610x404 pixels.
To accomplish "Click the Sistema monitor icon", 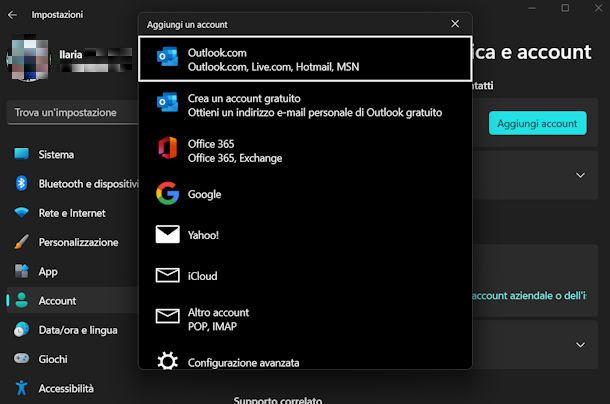I will [21, 154].
